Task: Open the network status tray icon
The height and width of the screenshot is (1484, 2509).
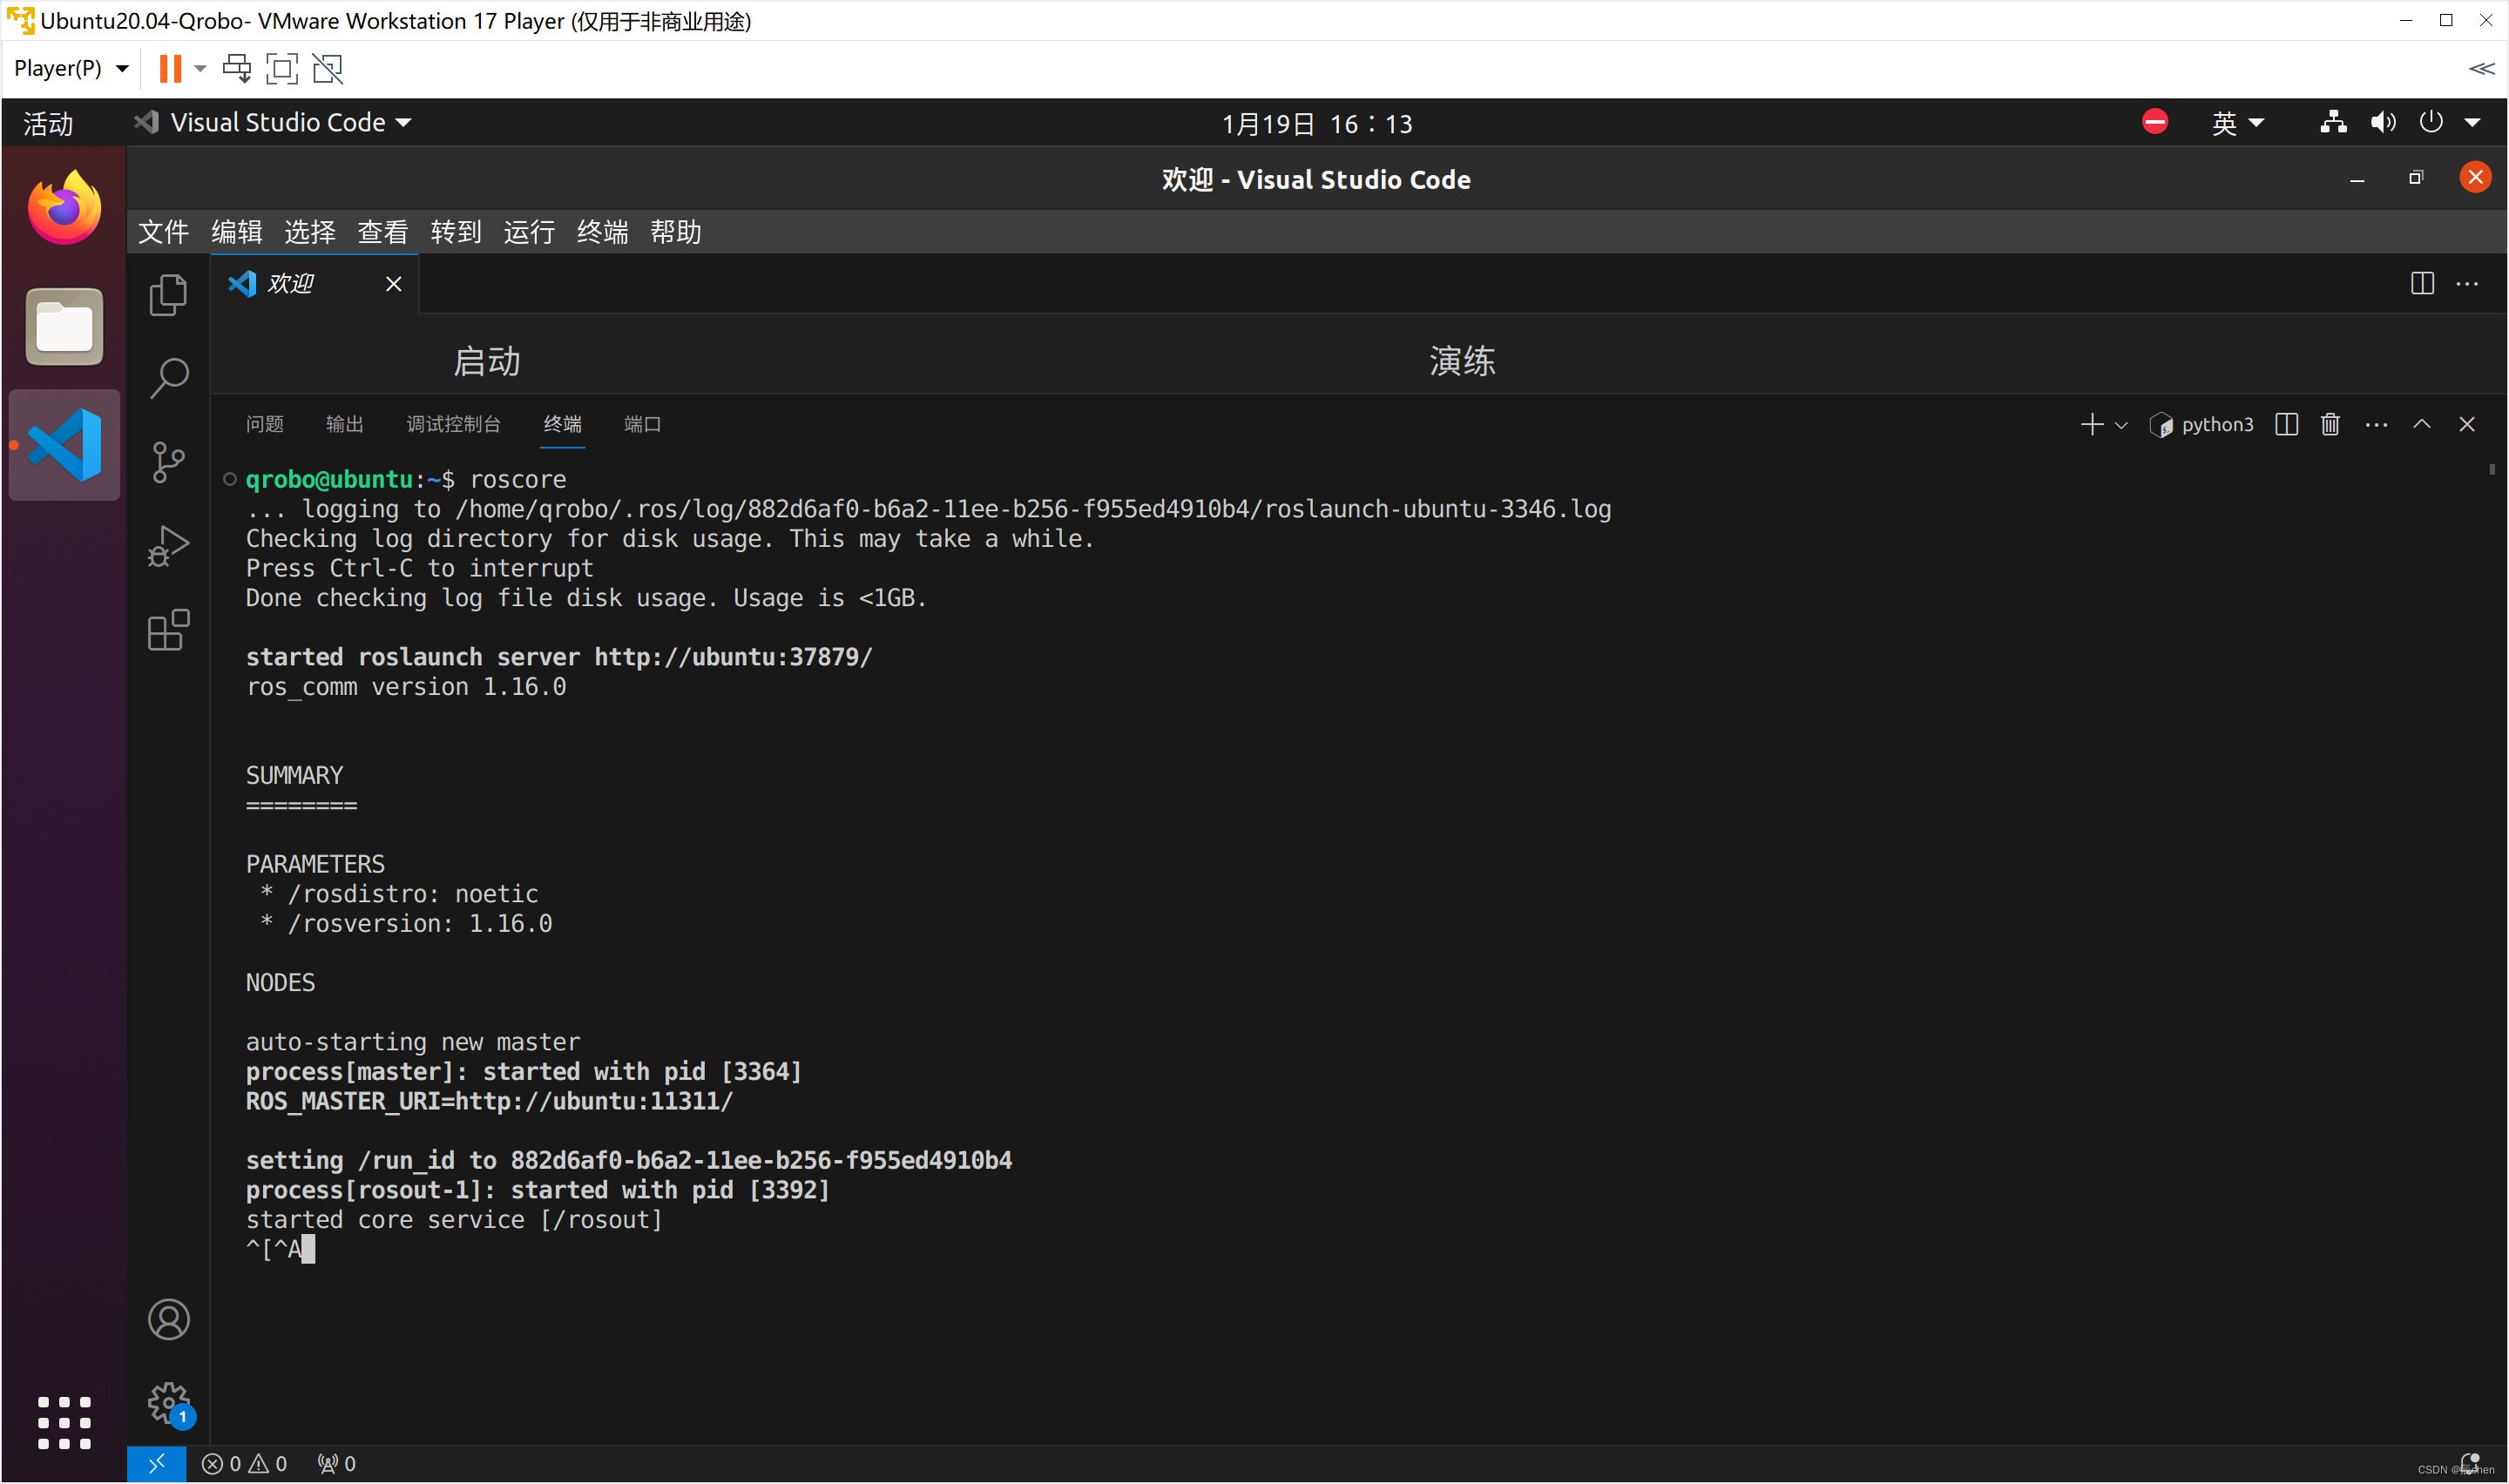Action: tap(2333, 122)
